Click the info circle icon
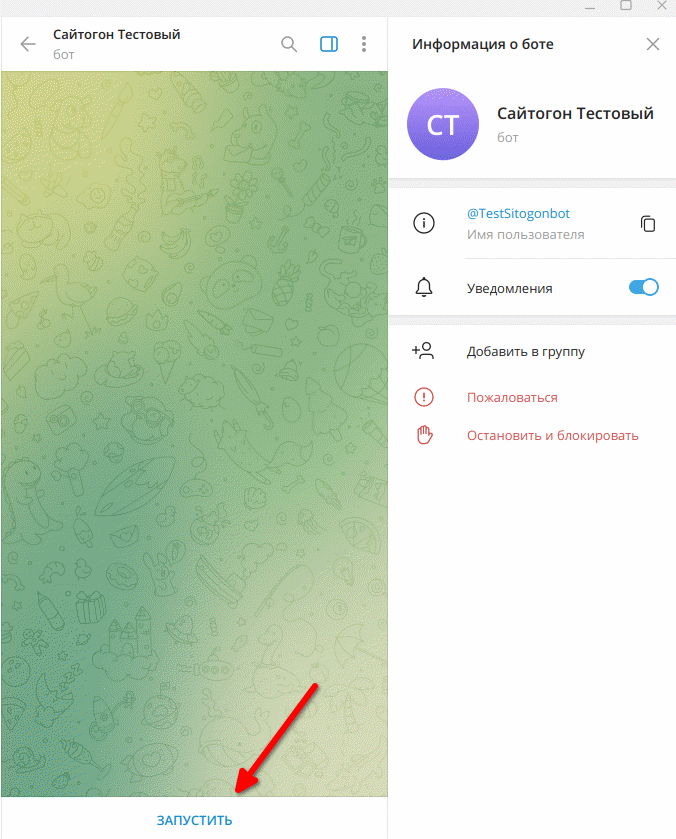Screen dimensions: 676x839 tap(424, 223)
